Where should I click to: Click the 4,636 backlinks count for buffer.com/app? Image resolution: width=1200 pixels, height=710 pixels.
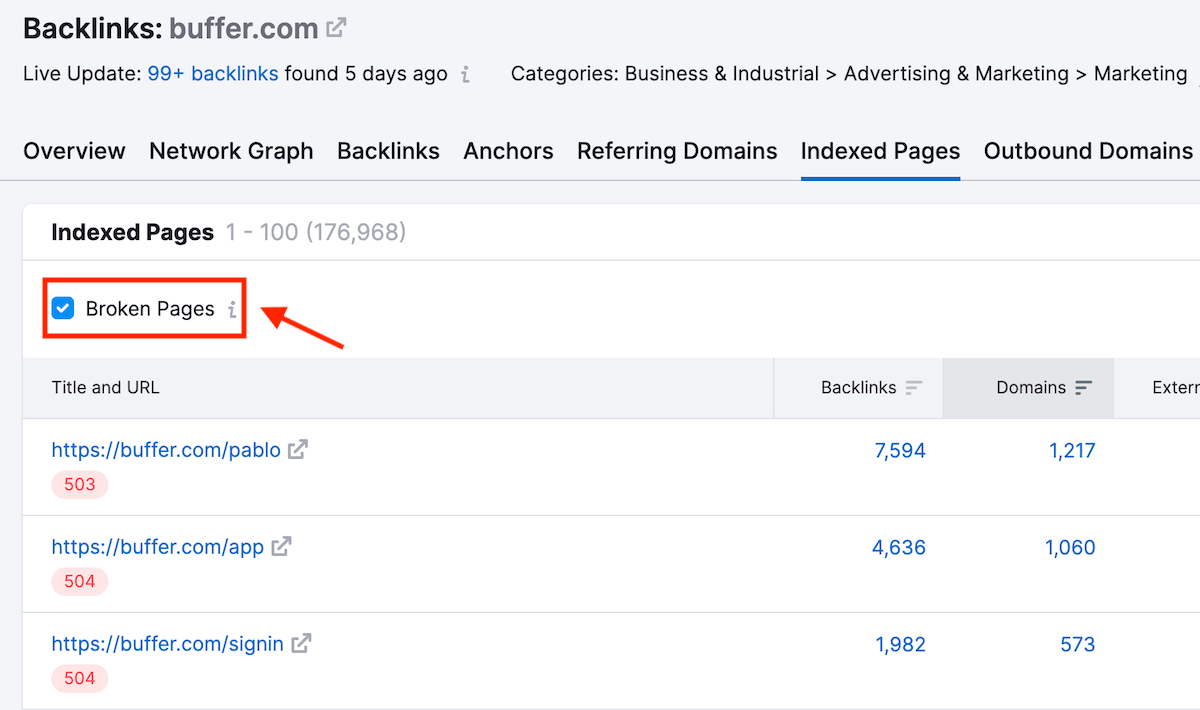click(x=900, y=547)
